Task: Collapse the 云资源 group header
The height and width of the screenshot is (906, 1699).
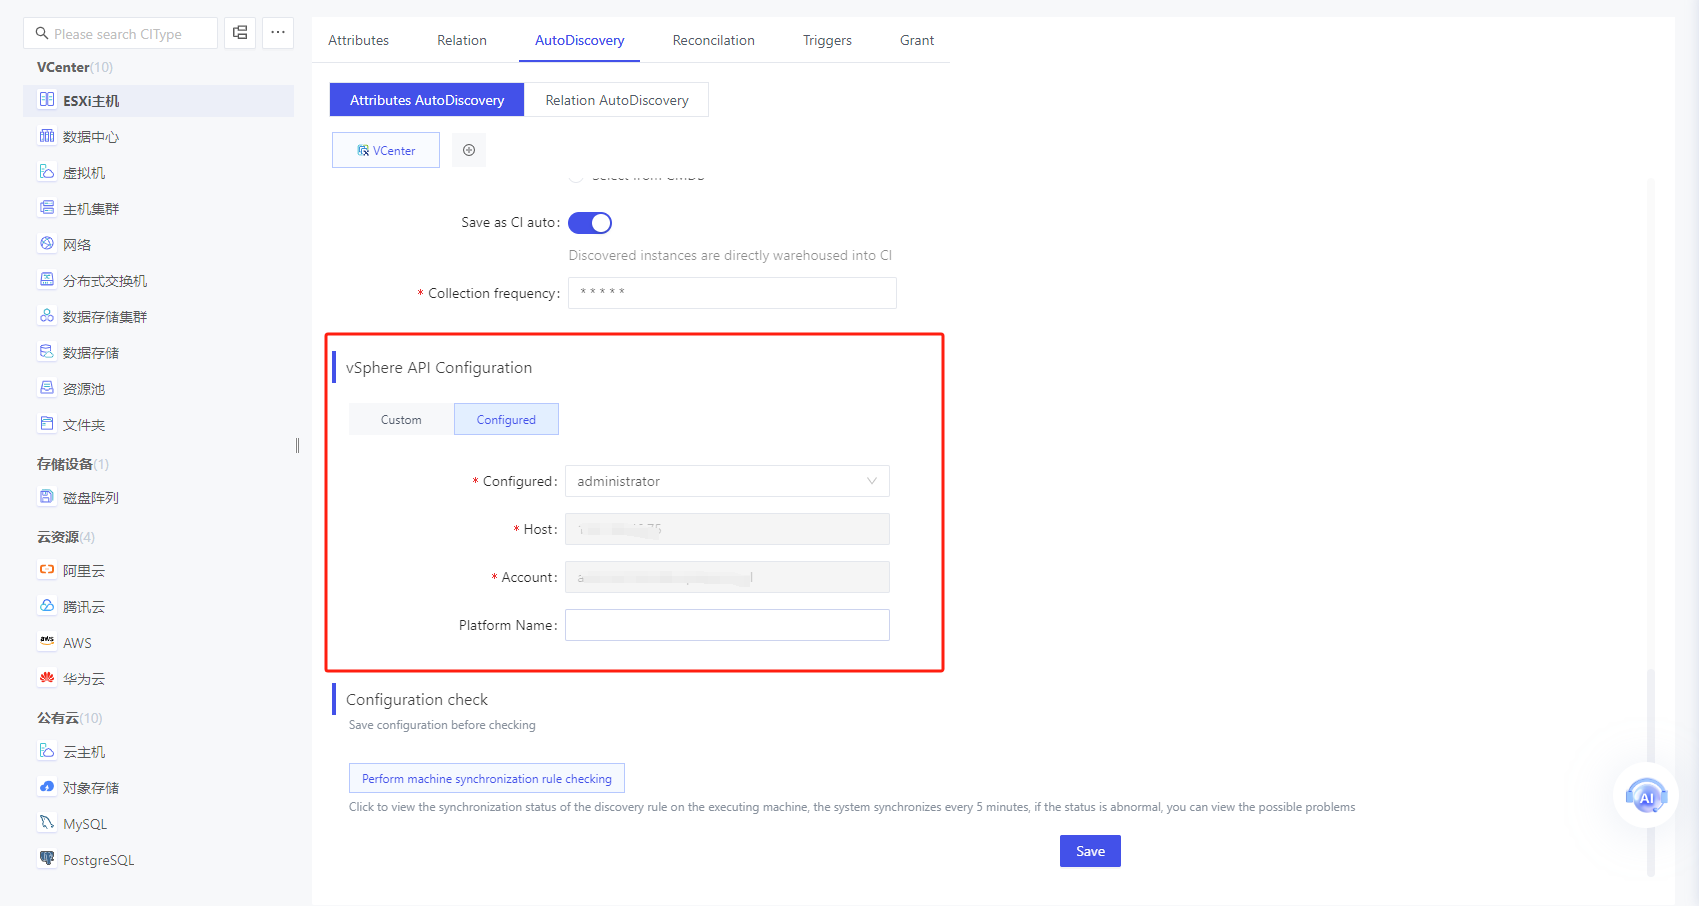Action: pos(66,537)
